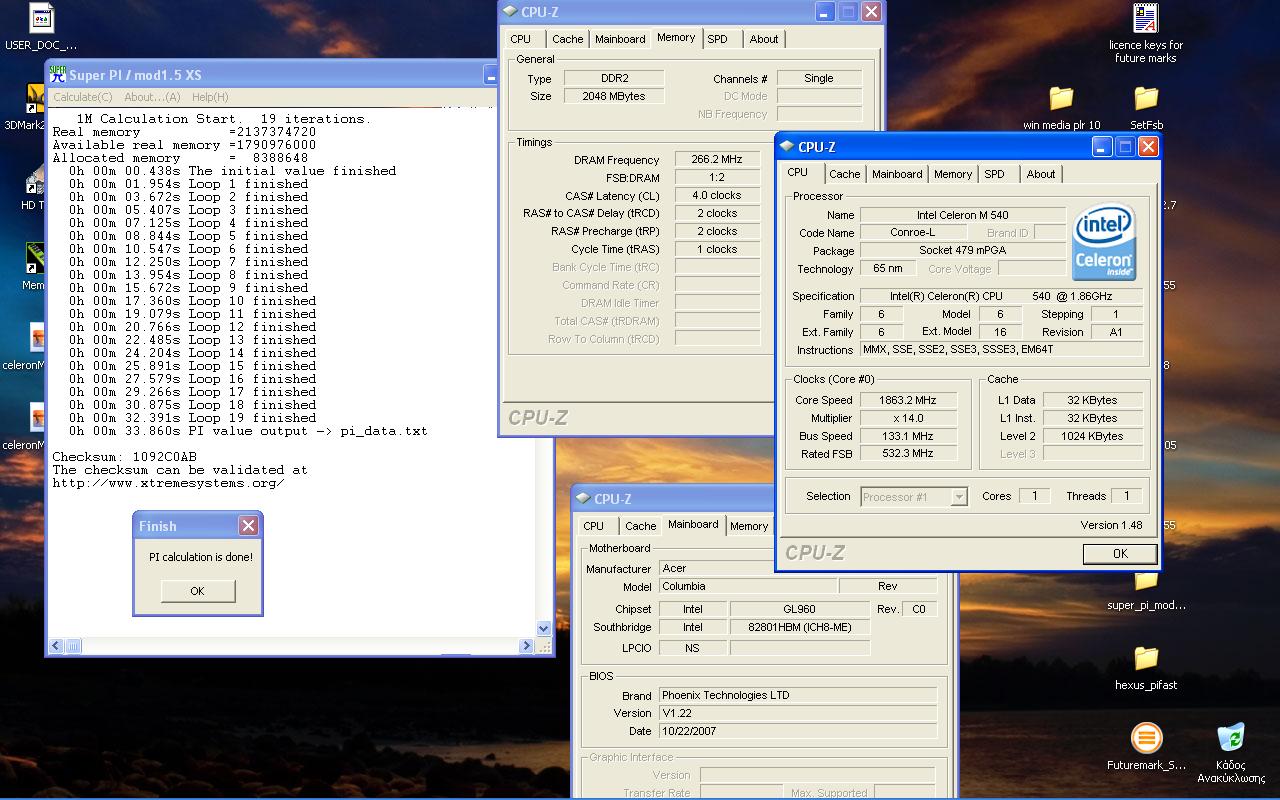Select Cache tab in CPU-Z Memory timings window

[x=567, y=39]
